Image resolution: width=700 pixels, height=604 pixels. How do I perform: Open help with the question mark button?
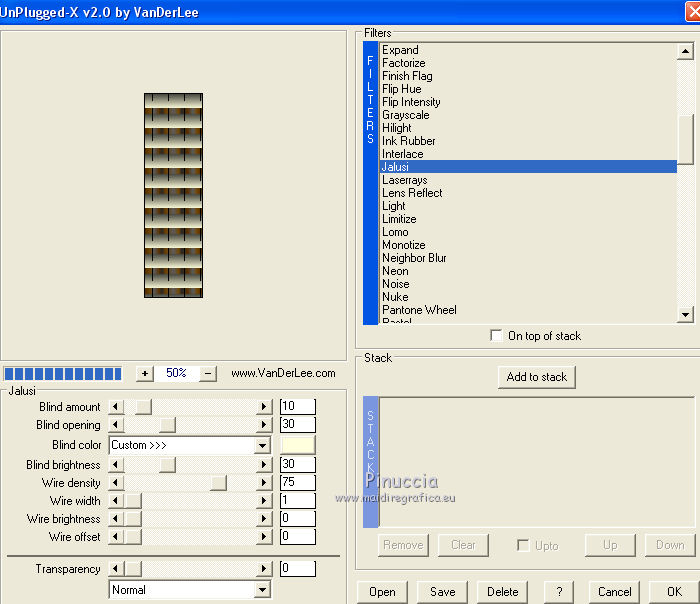[559, 592]
